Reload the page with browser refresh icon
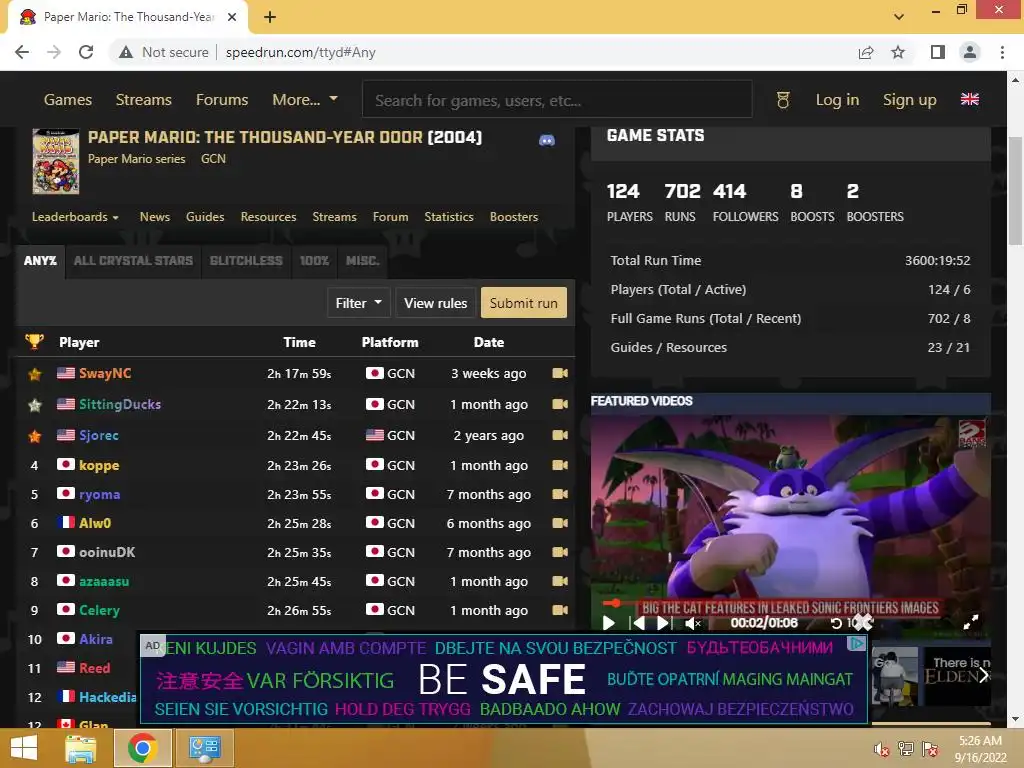Viewport: 1024px width, 768px height. click(x=86, y=52)
